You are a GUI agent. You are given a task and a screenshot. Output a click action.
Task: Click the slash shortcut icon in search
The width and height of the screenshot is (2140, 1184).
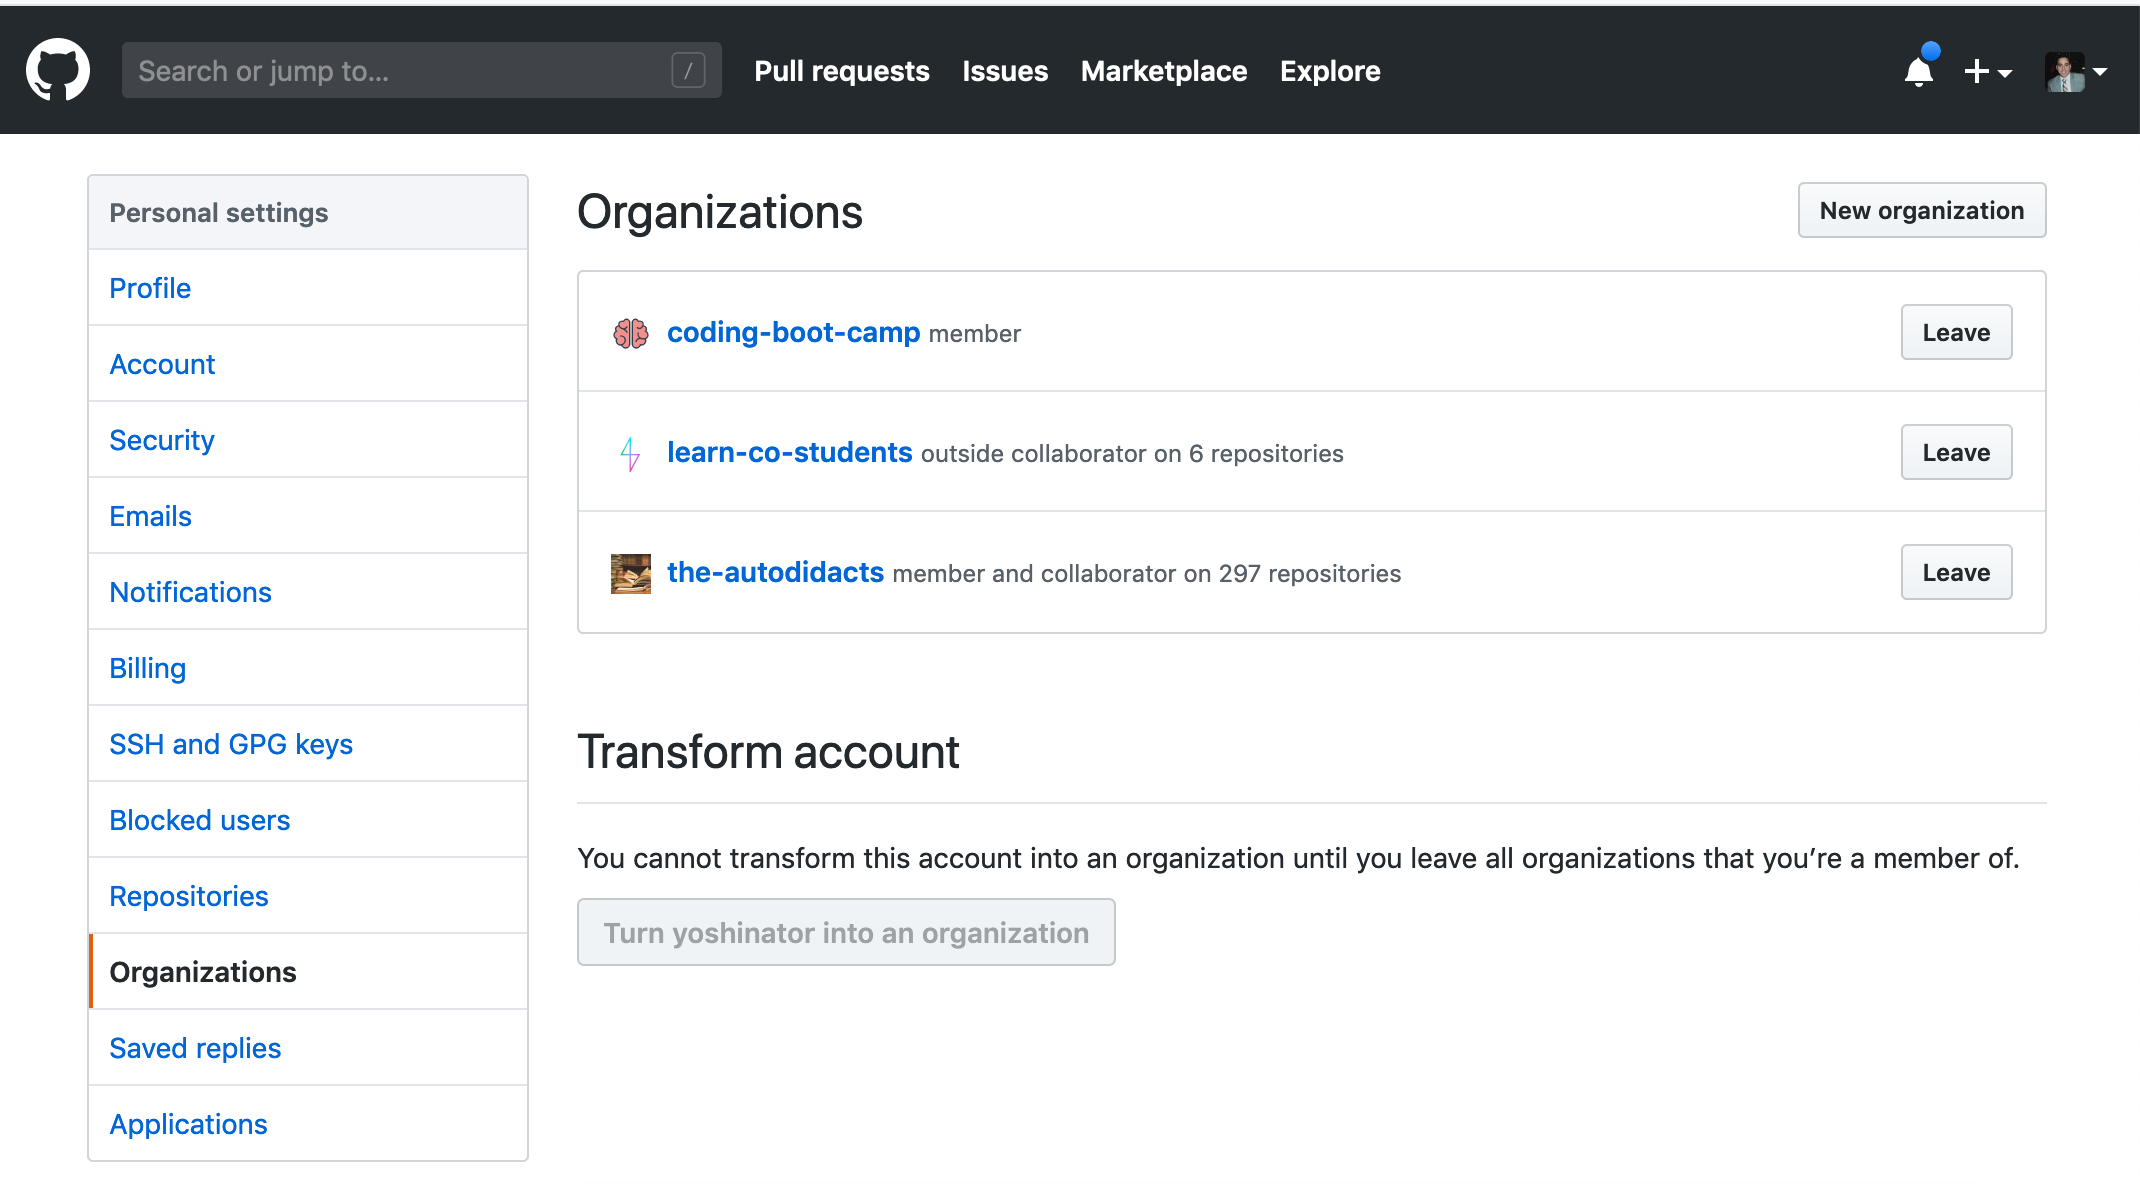pos(688,70)
